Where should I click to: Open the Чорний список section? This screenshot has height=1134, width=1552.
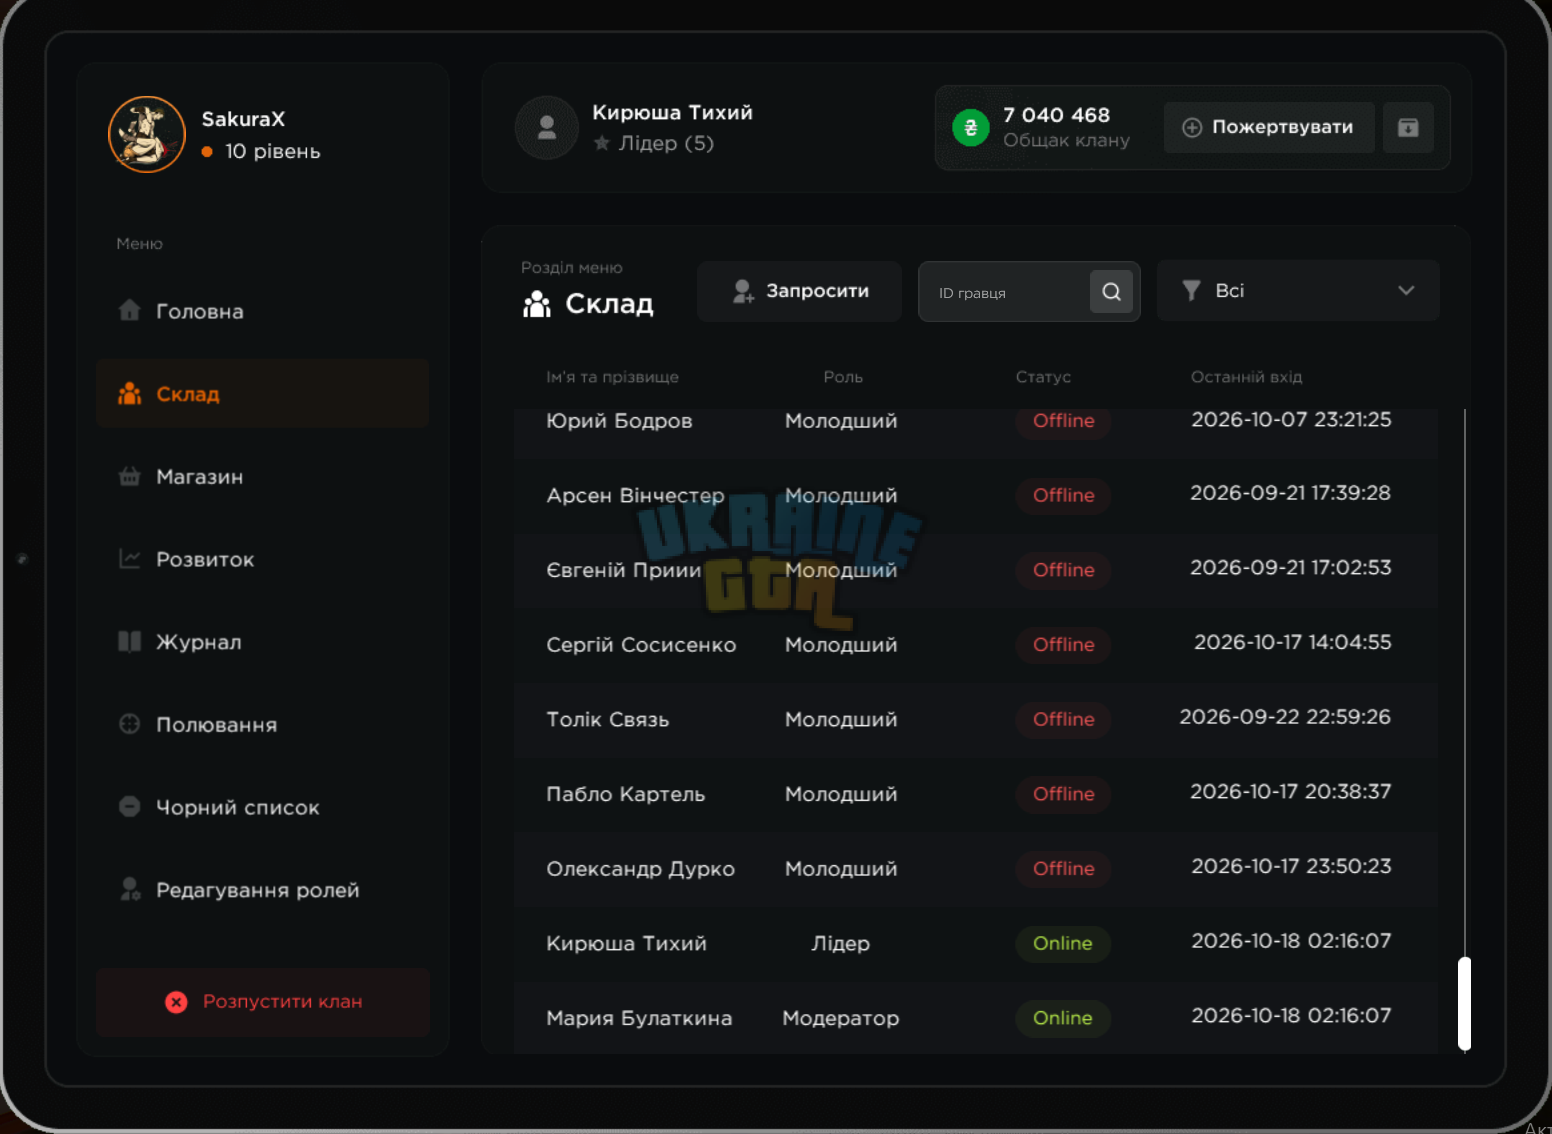tap(262, 807)
